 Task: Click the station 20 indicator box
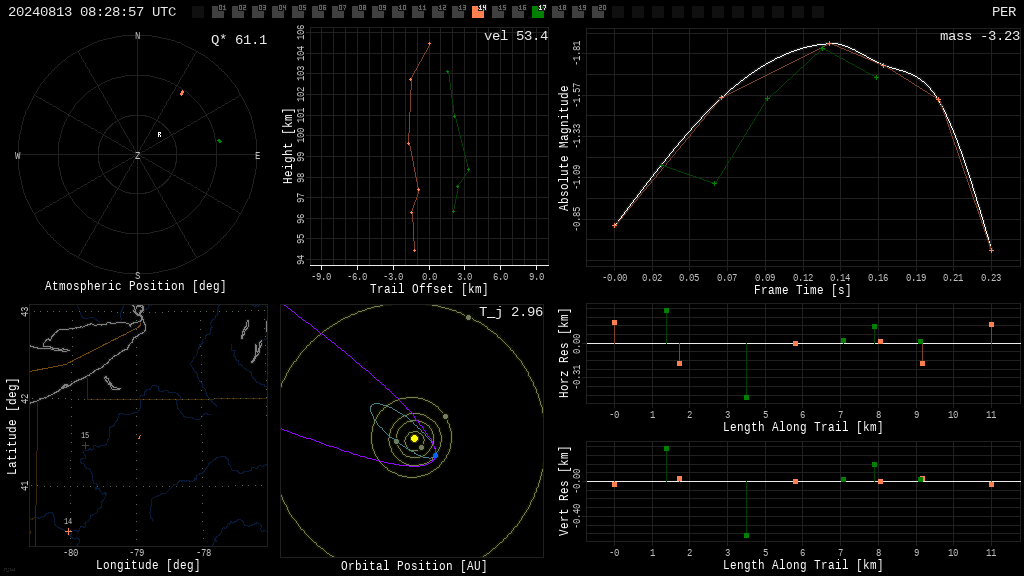point(598,12)
